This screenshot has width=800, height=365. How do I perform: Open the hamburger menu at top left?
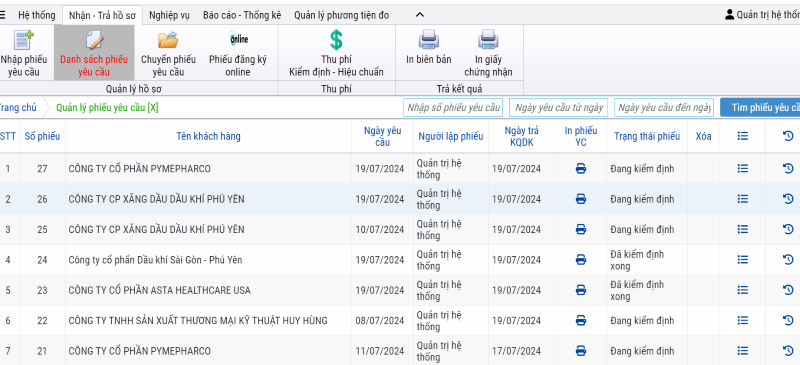point(3,15)
